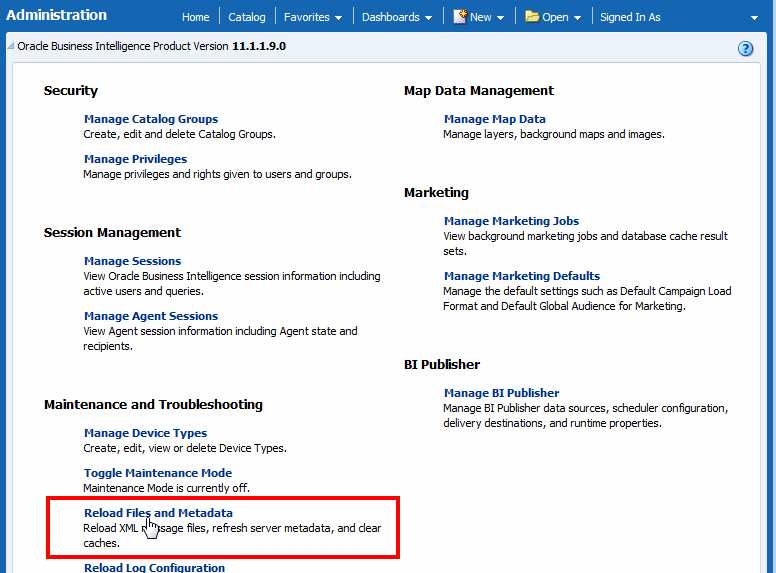Viewport: 776px width, 573px height.
Task: Click the Administration page title
Action: coord(56,15)
